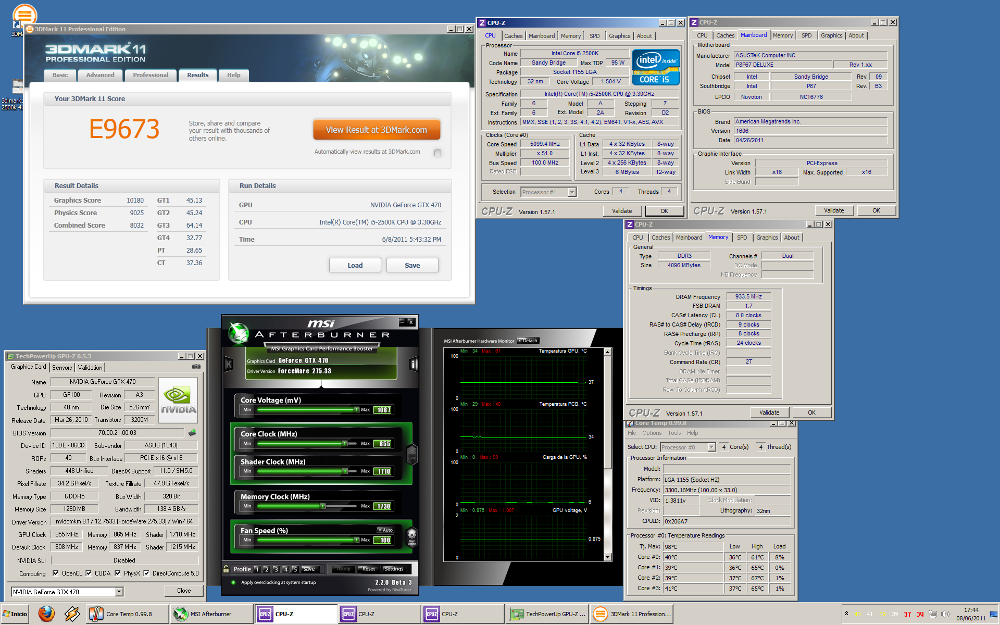Click the Detach button in hardware monitor
The height and width of the screenshot is (625, 1000).
pyautogui.click(x=527, y=341)
